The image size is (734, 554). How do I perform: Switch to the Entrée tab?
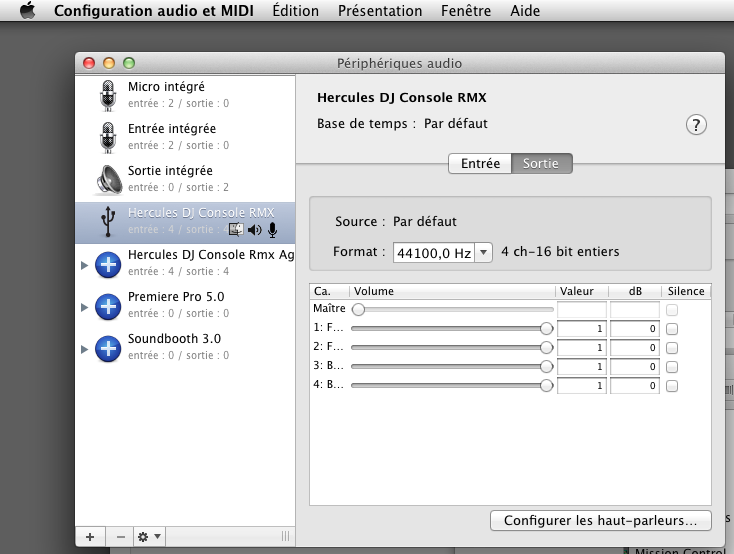[480, 163]
